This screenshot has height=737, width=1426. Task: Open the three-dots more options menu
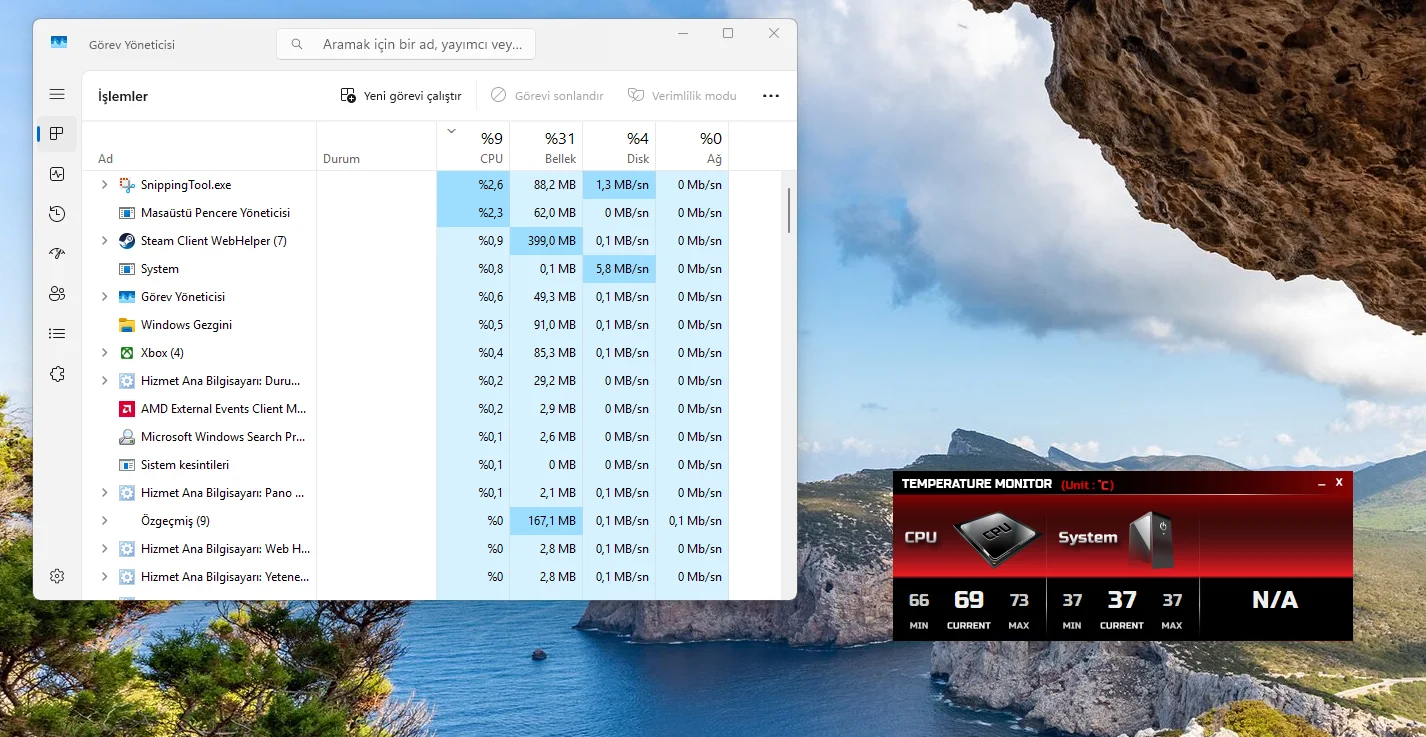click(770, 96)
